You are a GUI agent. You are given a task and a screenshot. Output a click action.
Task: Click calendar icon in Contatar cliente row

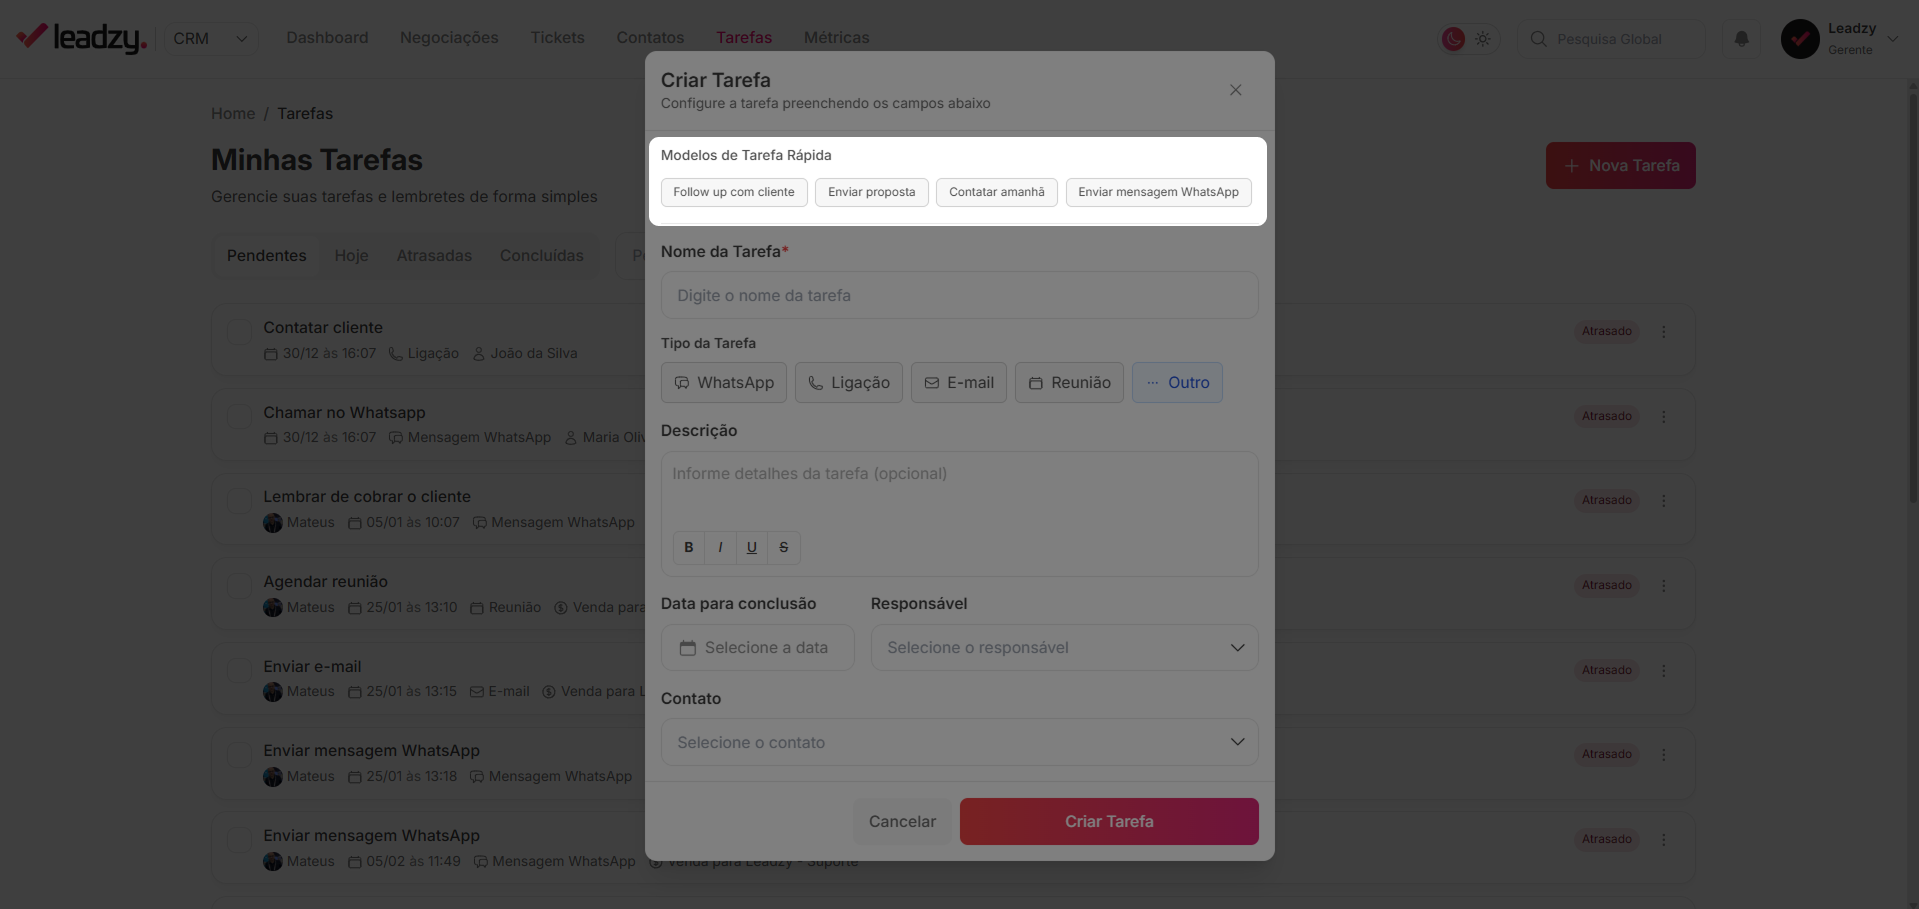270,354
